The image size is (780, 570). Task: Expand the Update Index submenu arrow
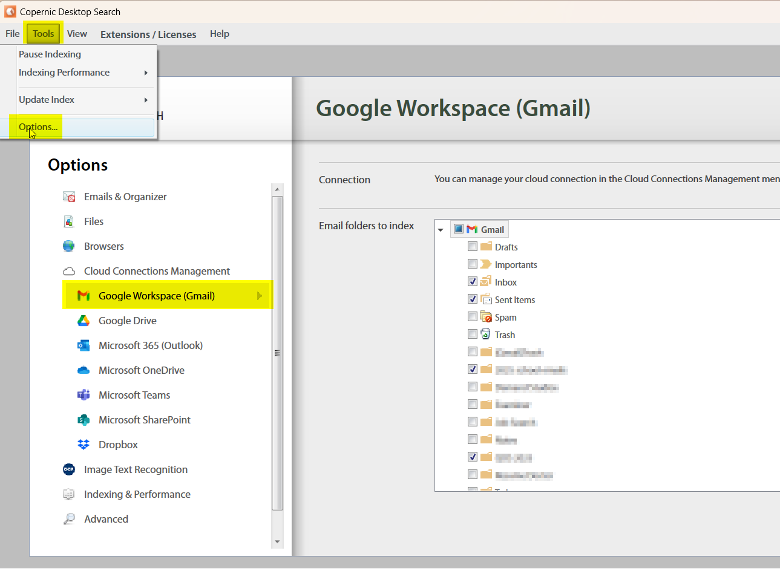click(146, 100)
